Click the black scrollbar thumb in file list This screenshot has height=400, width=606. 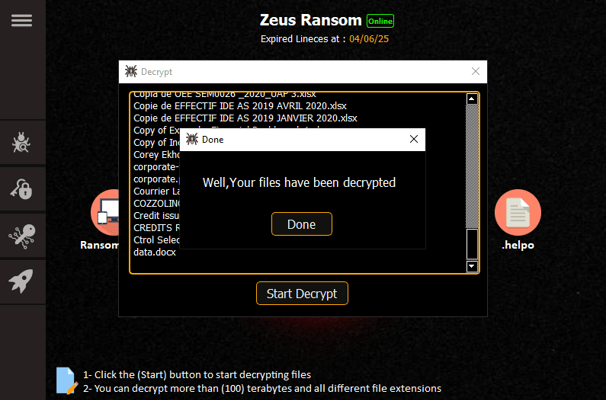(x=472, y=244)
